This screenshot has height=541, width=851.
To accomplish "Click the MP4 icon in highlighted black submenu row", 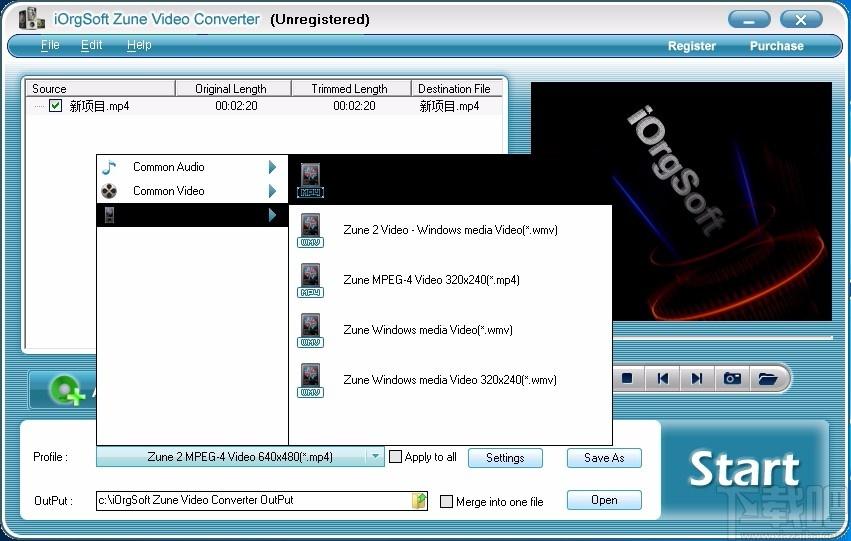I will 310,181.
